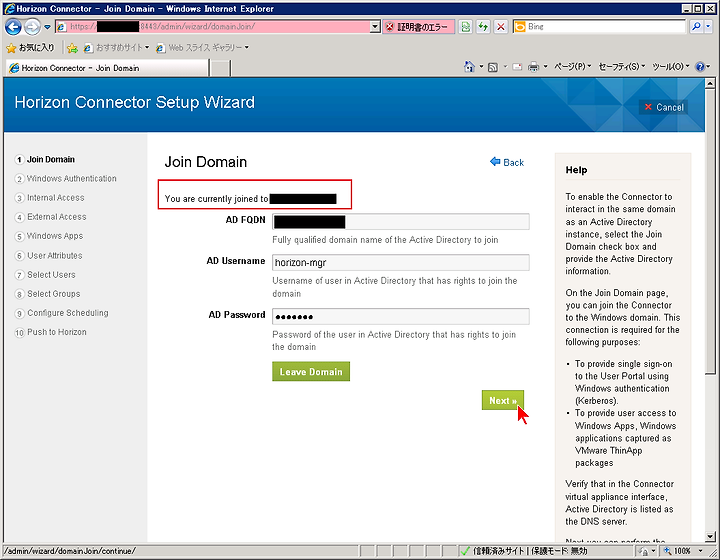Screen dimensions: 720x560
Task: Open the セーフティ(S) menu
Action: point(622,67)
